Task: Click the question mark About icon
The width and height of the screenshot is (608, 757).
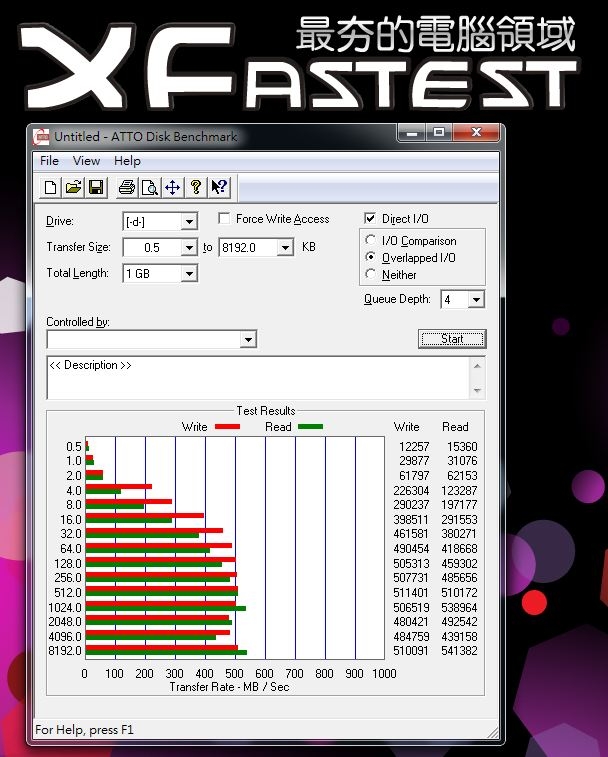Action: tap(196, 187)
